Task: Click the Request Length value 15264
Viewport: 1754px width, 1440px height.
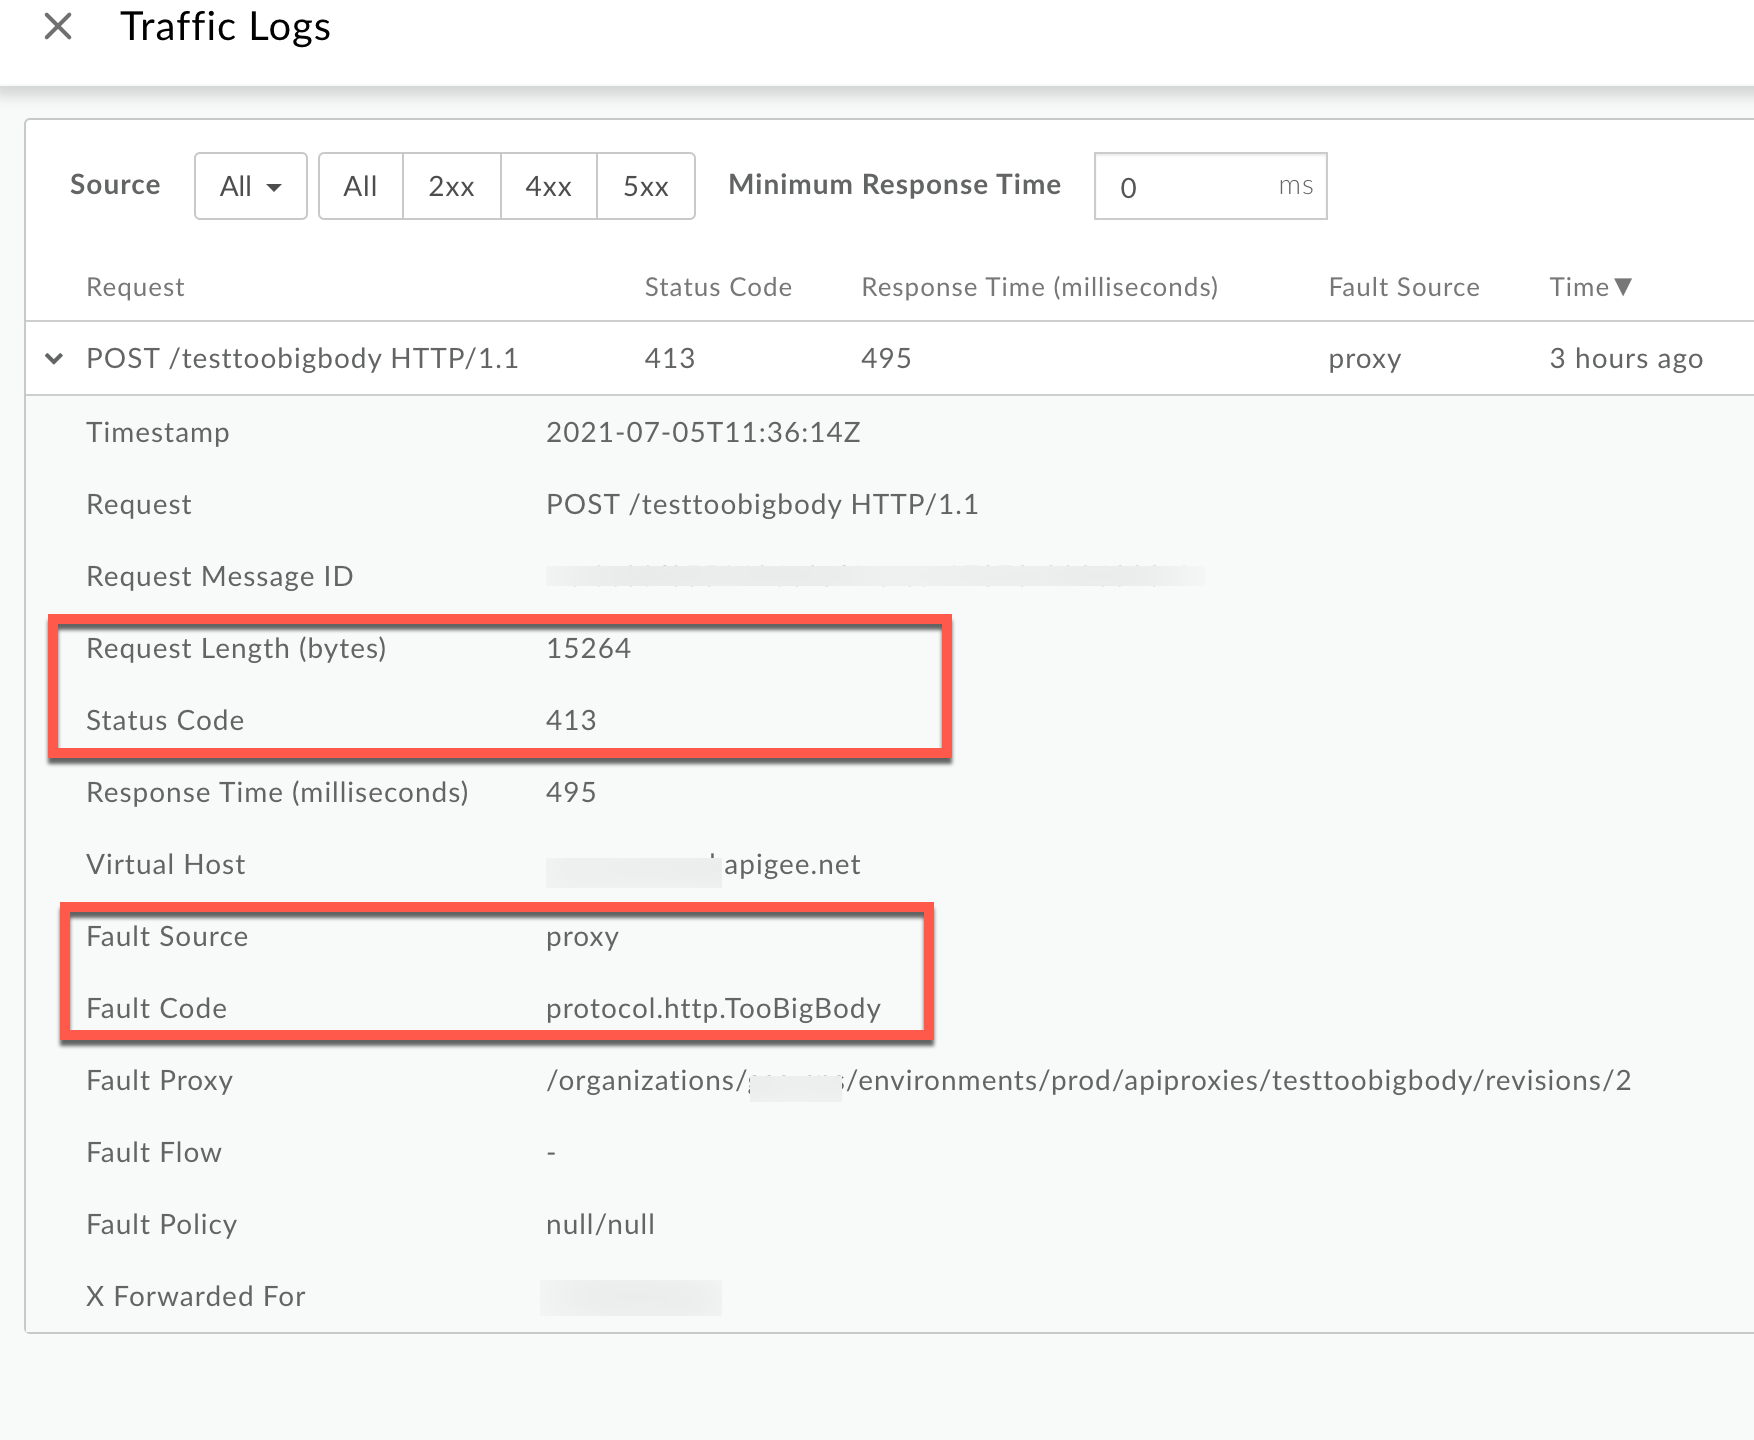Action: pyautogui.click(x=588, y=648)
